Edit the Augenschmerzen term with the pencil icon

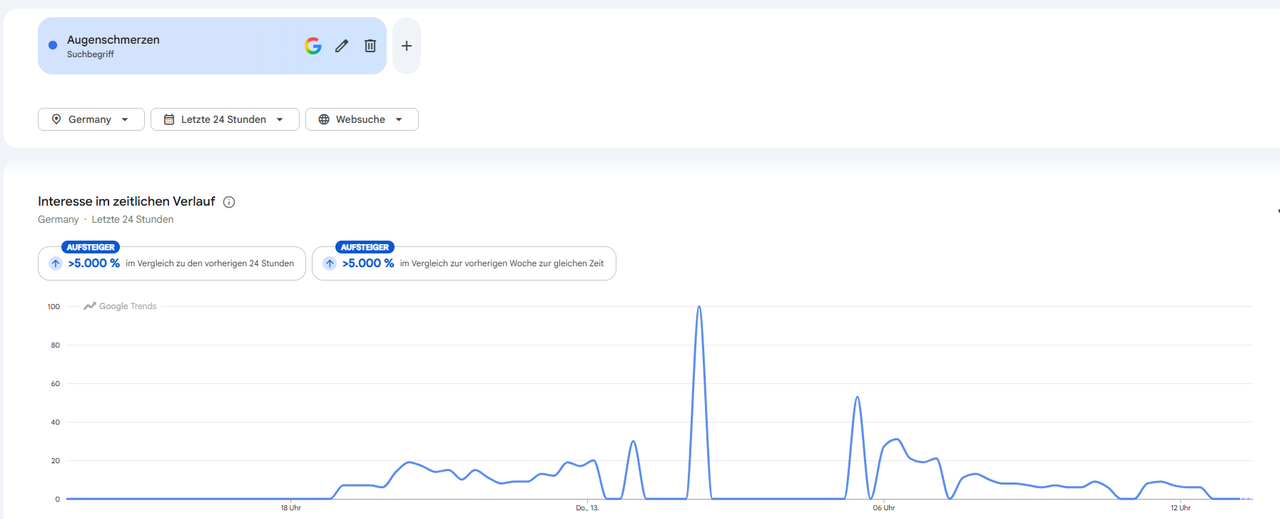[342, 46]
